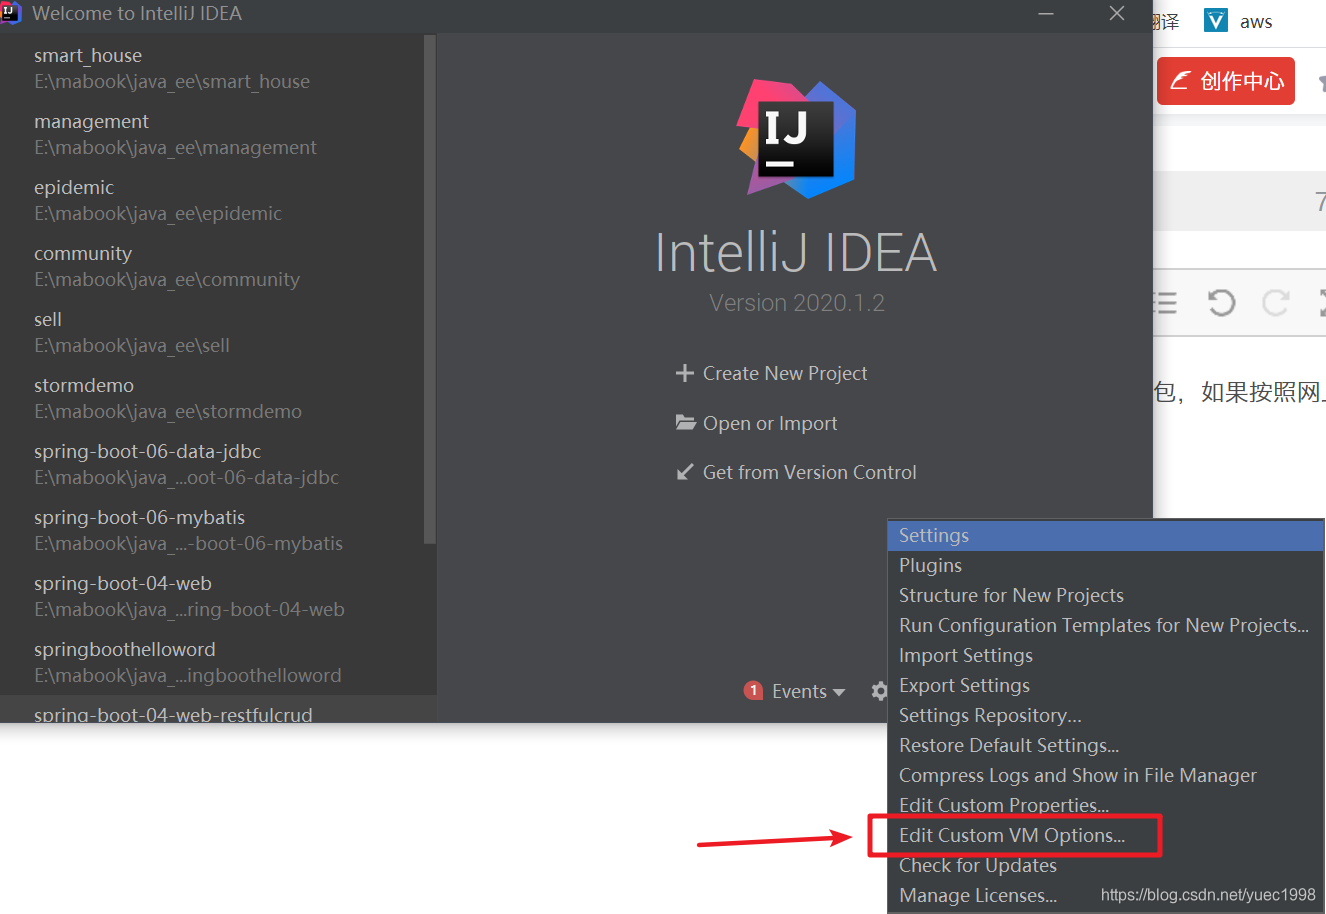Image resolution: width=1326 pixels, height=914 pixels.
Task: Open the Configure gear icon
Action: (879, 691)
